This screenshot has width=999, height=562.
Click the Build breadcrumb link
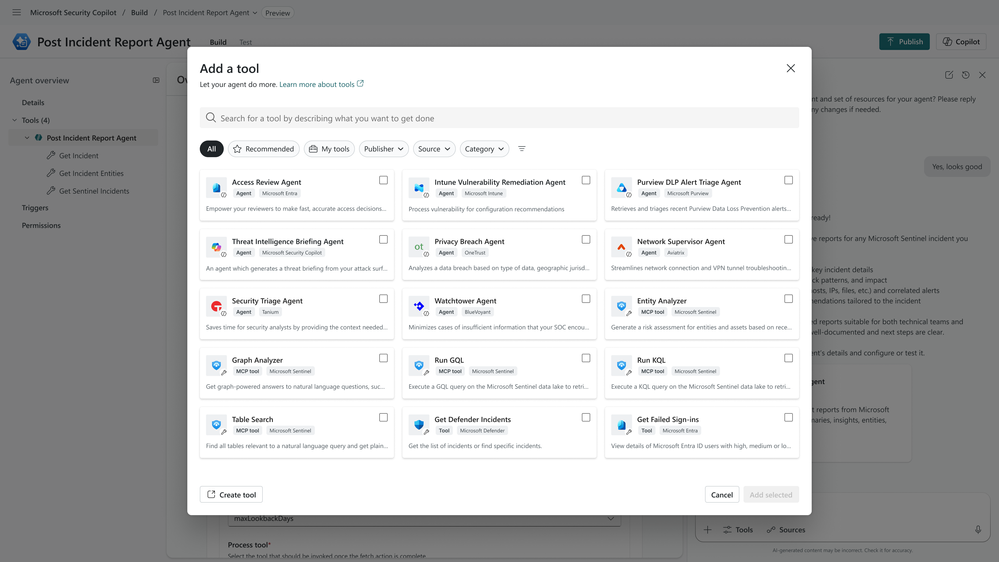140,12
